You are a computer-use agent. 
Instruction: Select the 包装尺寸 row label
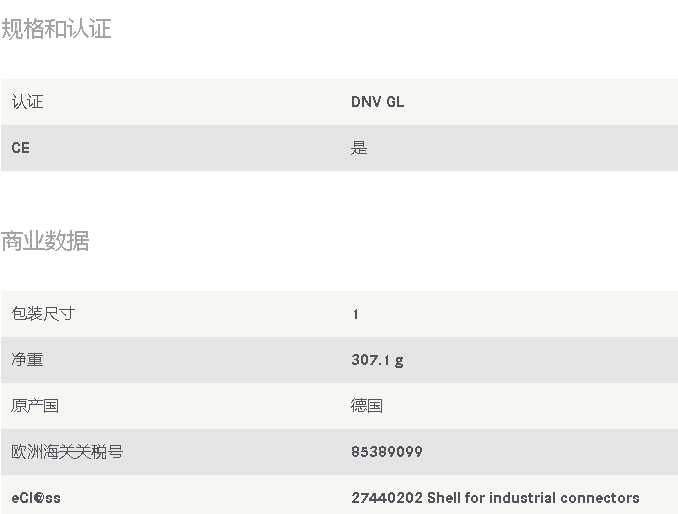tap(43, 314)
